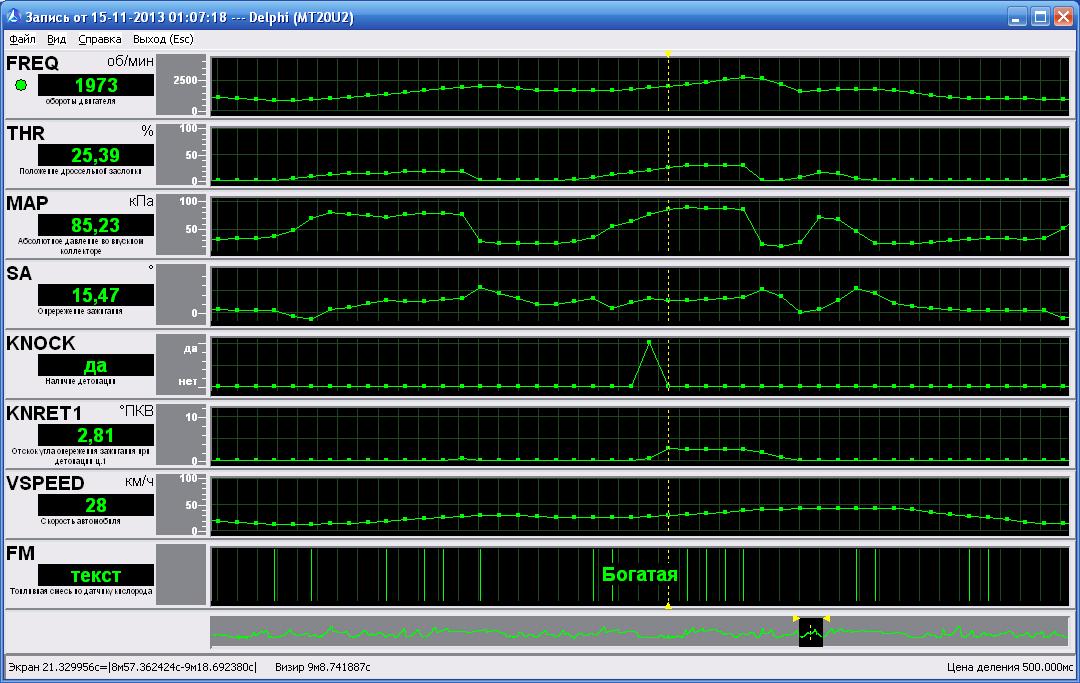Click the knock spike peak in KNOCK graph

(649, 342)
